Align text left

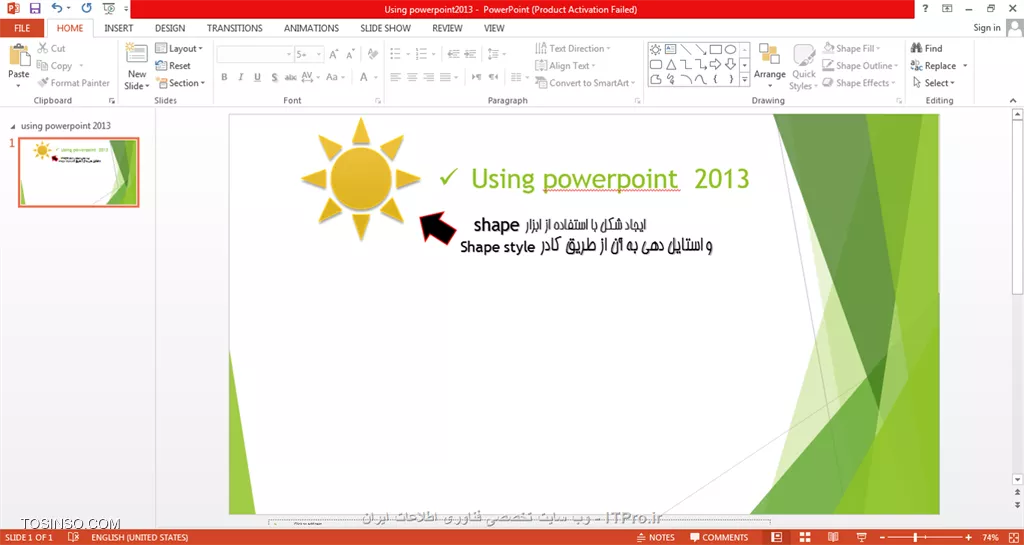pyautogui.click(x=395, y=77)
